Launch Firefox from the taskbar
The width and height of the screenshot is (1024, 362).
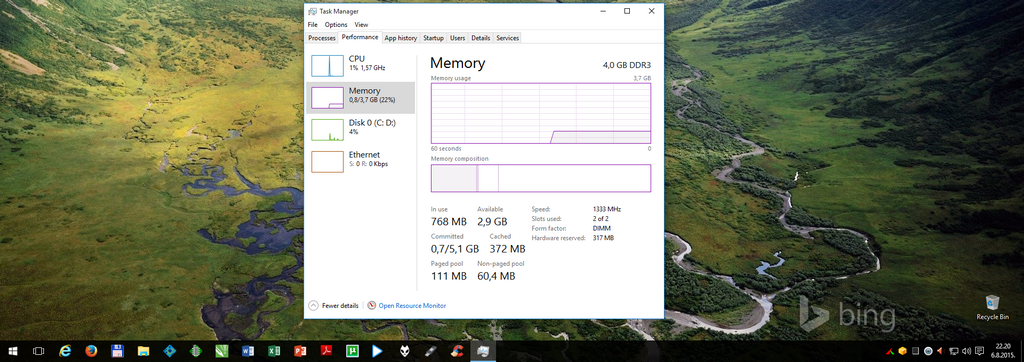tap(91, 352)
